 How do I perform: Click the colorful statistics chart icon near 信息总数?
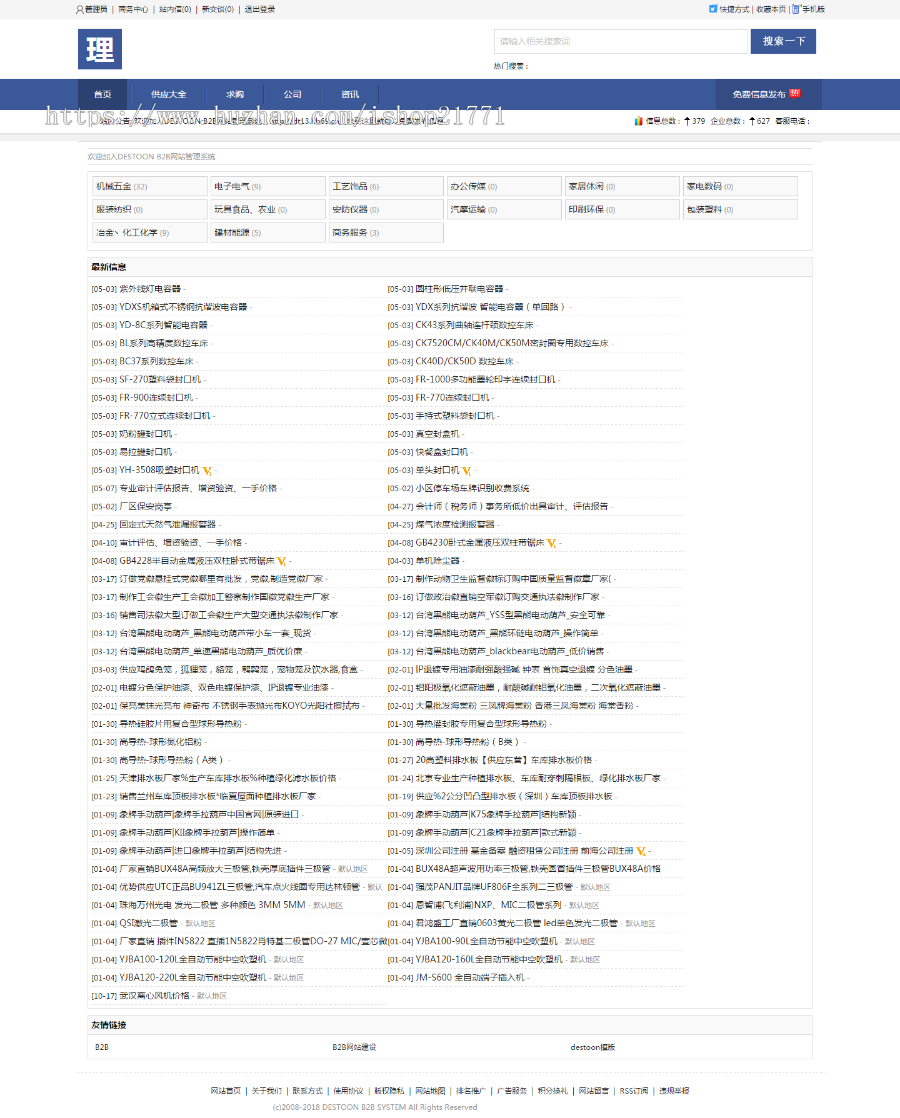[x=639, y=121]
